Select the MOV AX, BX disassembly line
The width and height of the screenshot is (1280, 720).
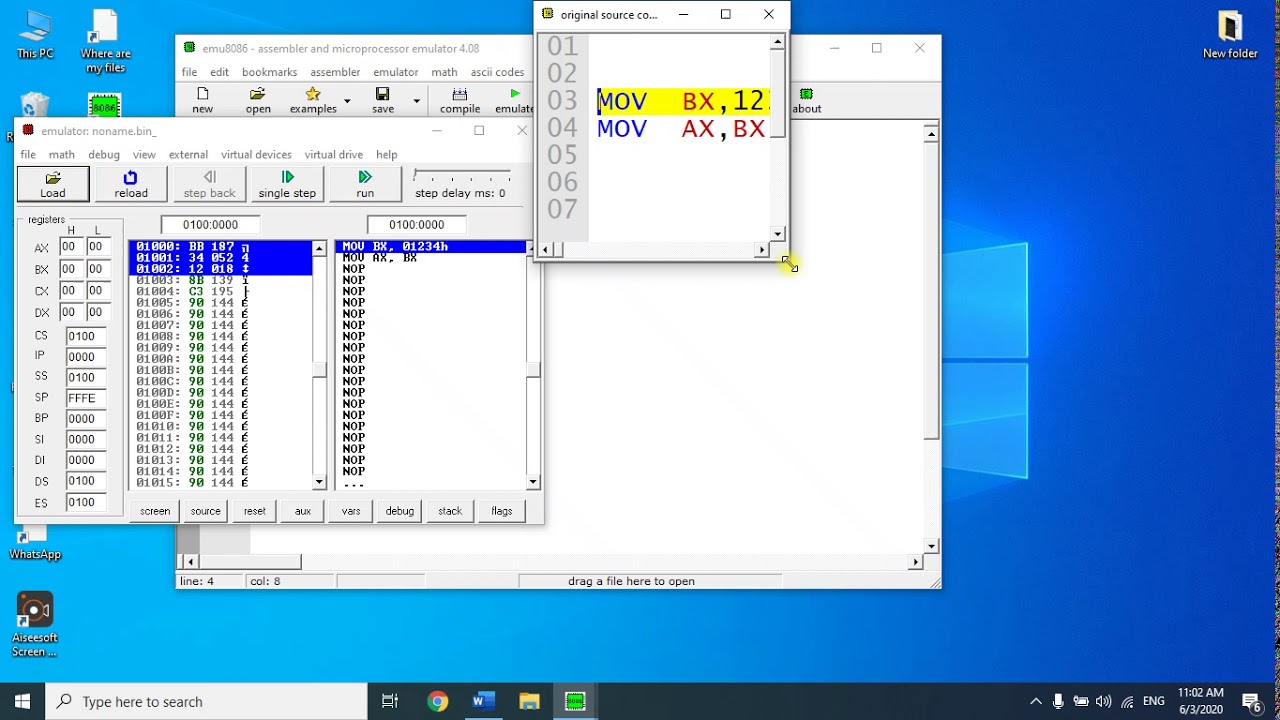[431, 258]
